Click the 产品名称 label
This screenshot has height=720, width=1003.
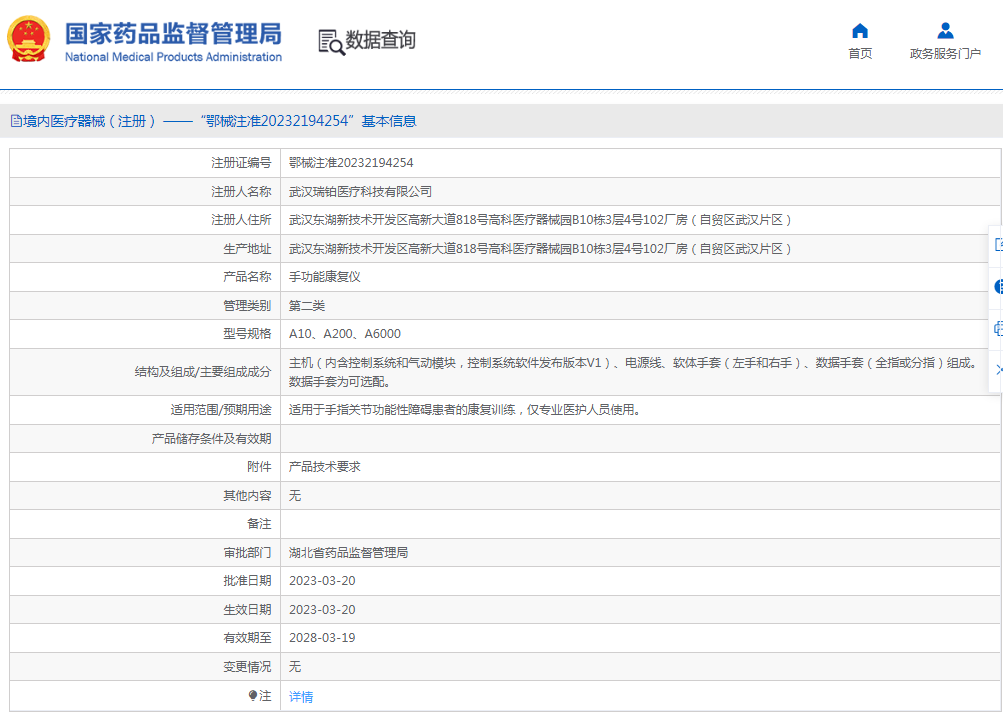tap(247, 277)
